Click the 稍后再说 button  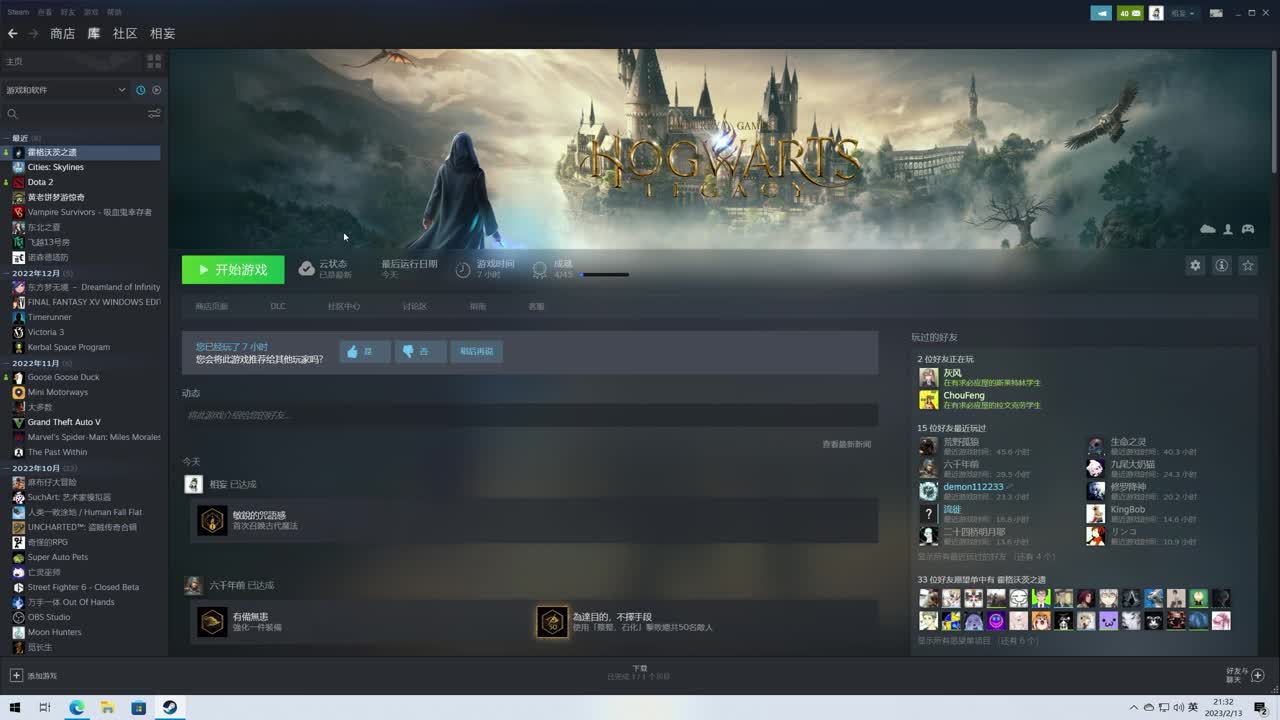[x=477, y=351]
